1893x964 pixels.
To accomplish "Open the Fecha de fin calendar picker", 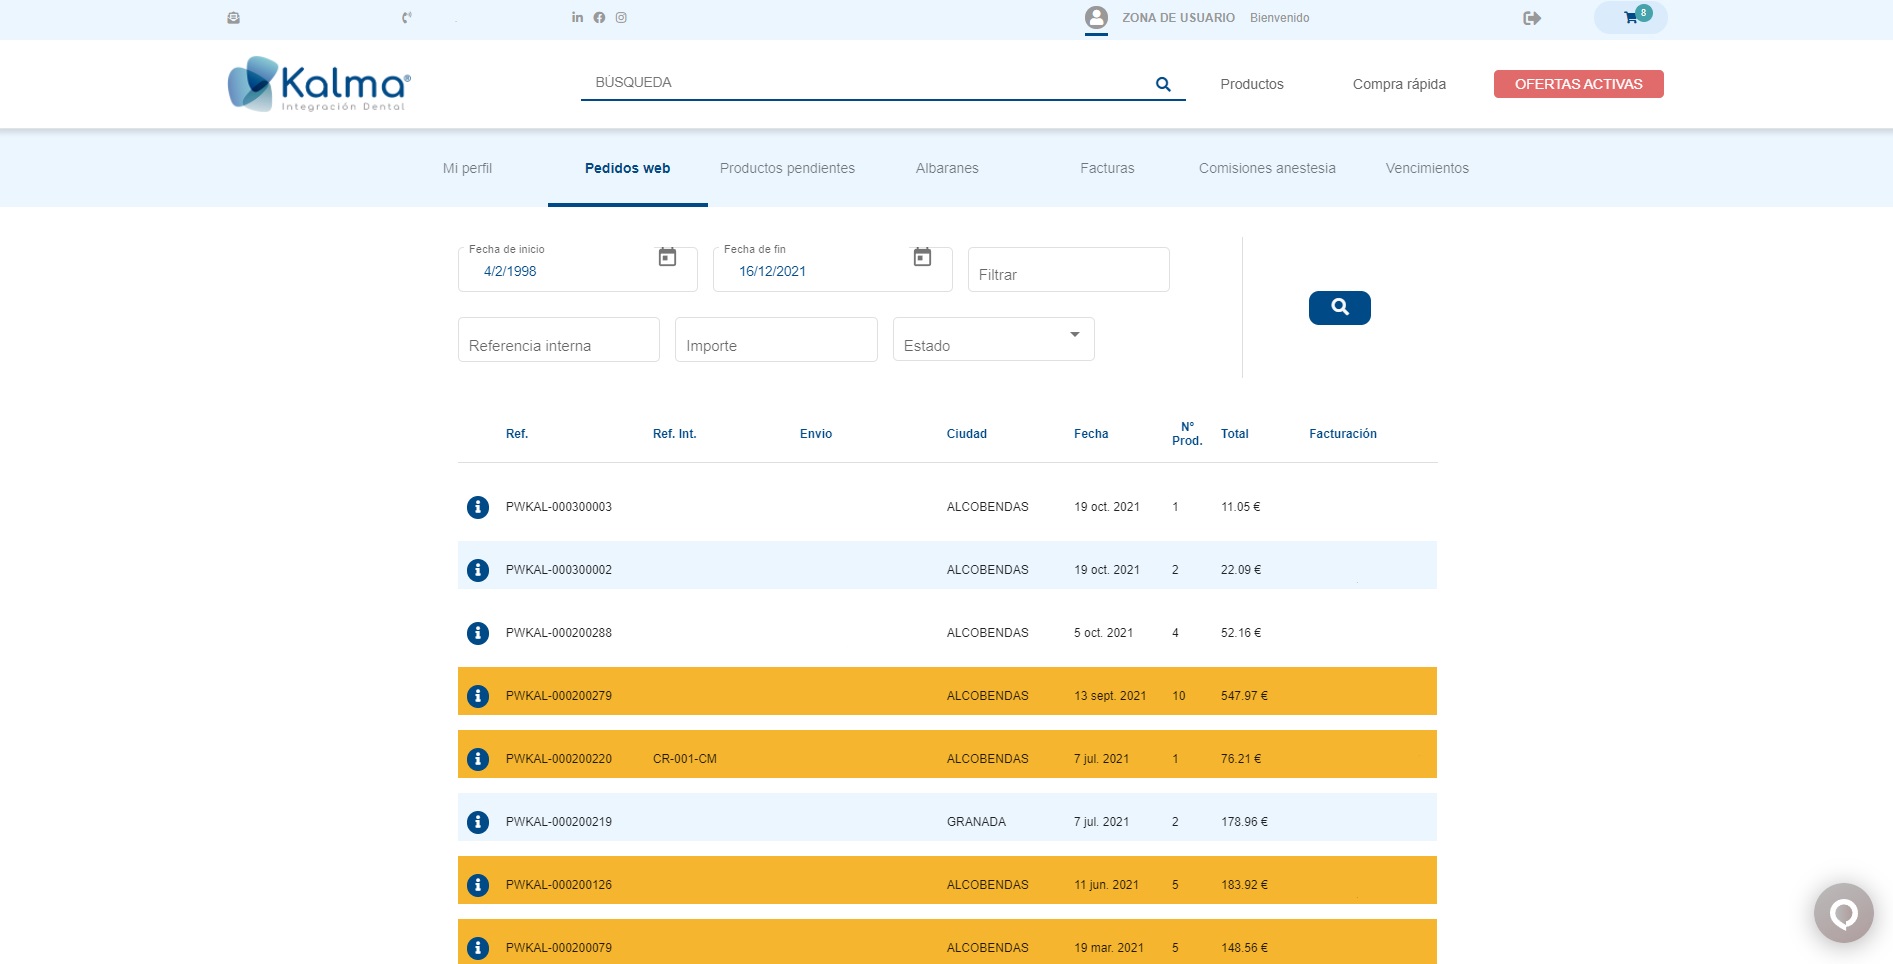I will 922,257.
